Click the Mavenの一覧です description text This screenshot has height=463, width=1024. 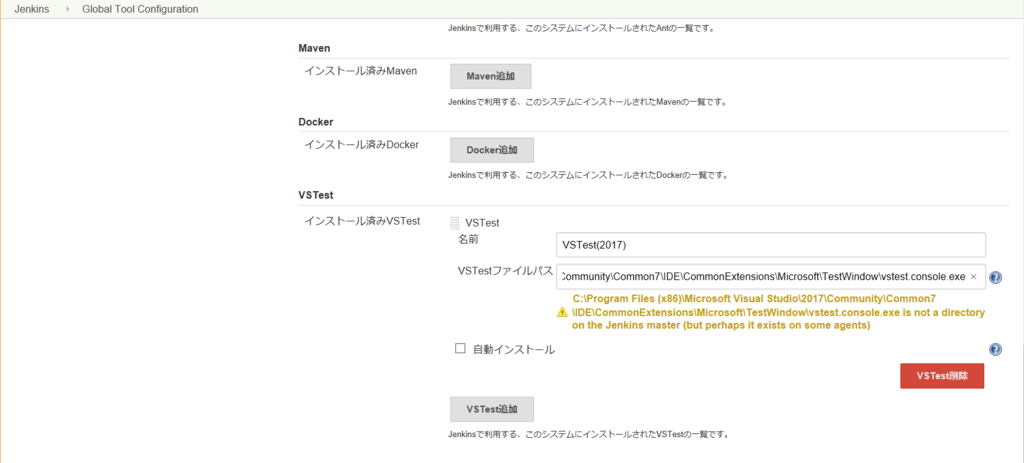click(588, 103)
